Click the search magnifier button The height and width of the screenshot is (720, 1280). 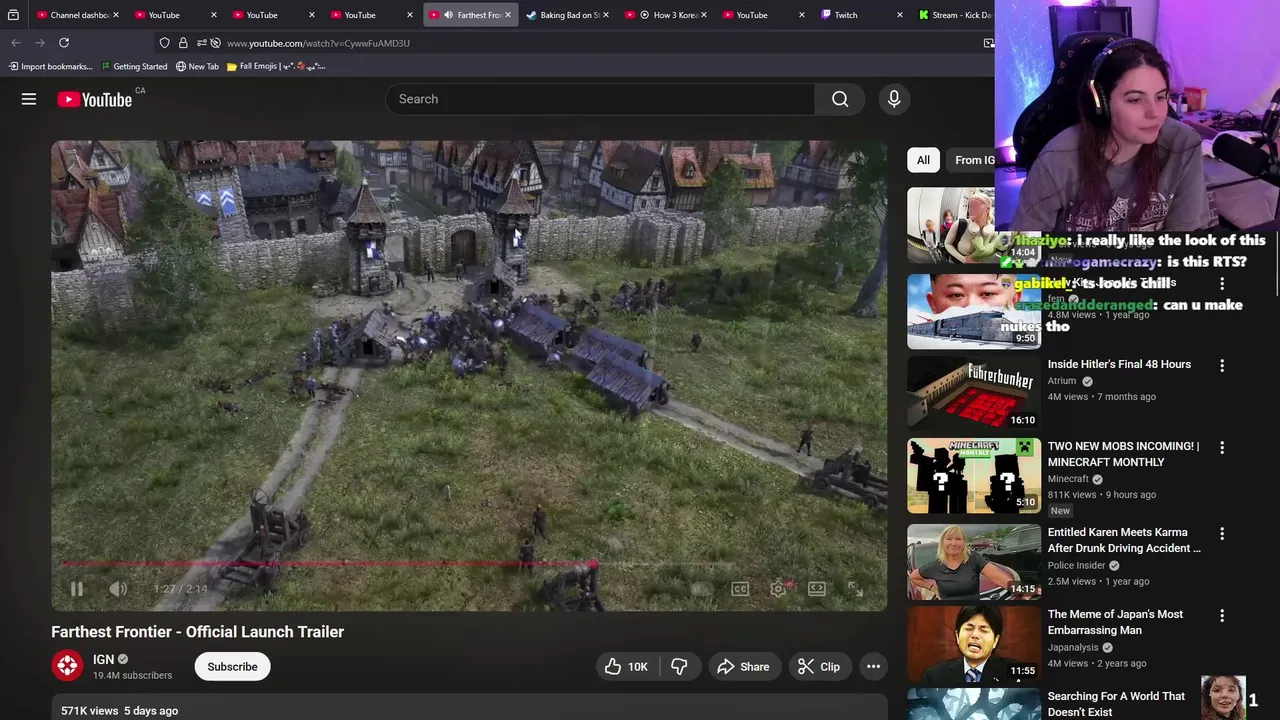coord(840,99)
